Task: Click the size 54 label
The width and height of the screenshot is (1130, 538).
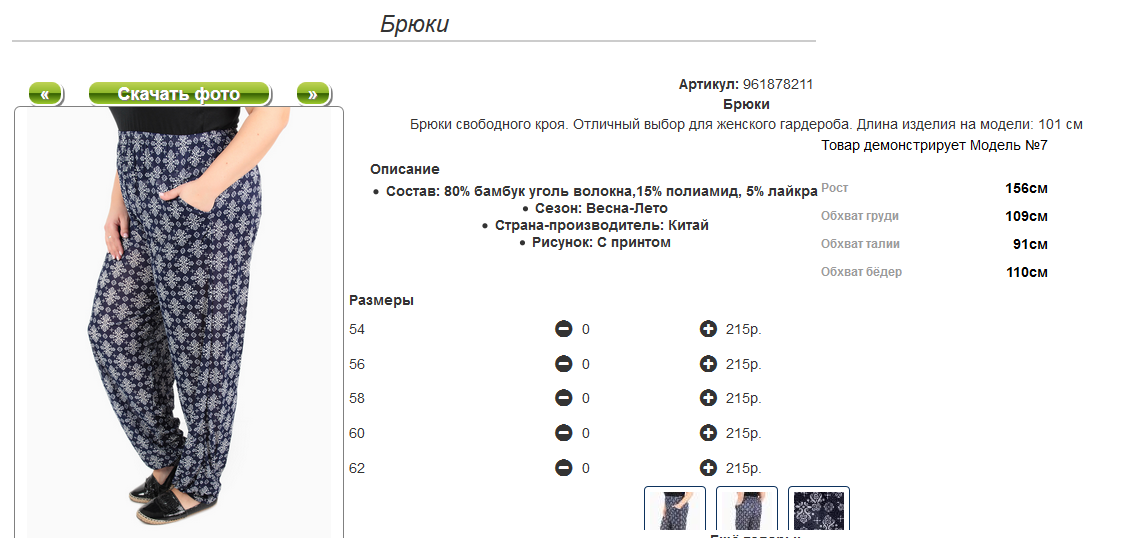Action: 357,329
